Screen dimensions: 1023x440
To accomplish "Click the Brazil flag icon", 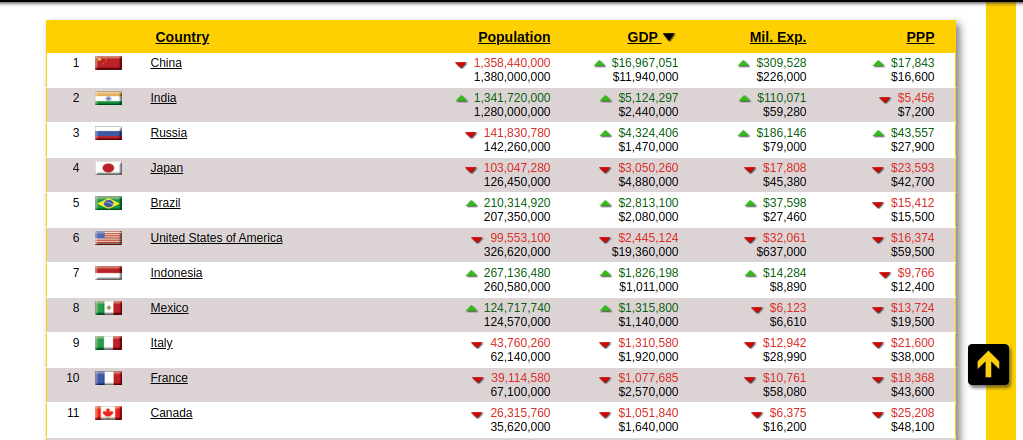I will pyautogui.click(x=108, y=203).
